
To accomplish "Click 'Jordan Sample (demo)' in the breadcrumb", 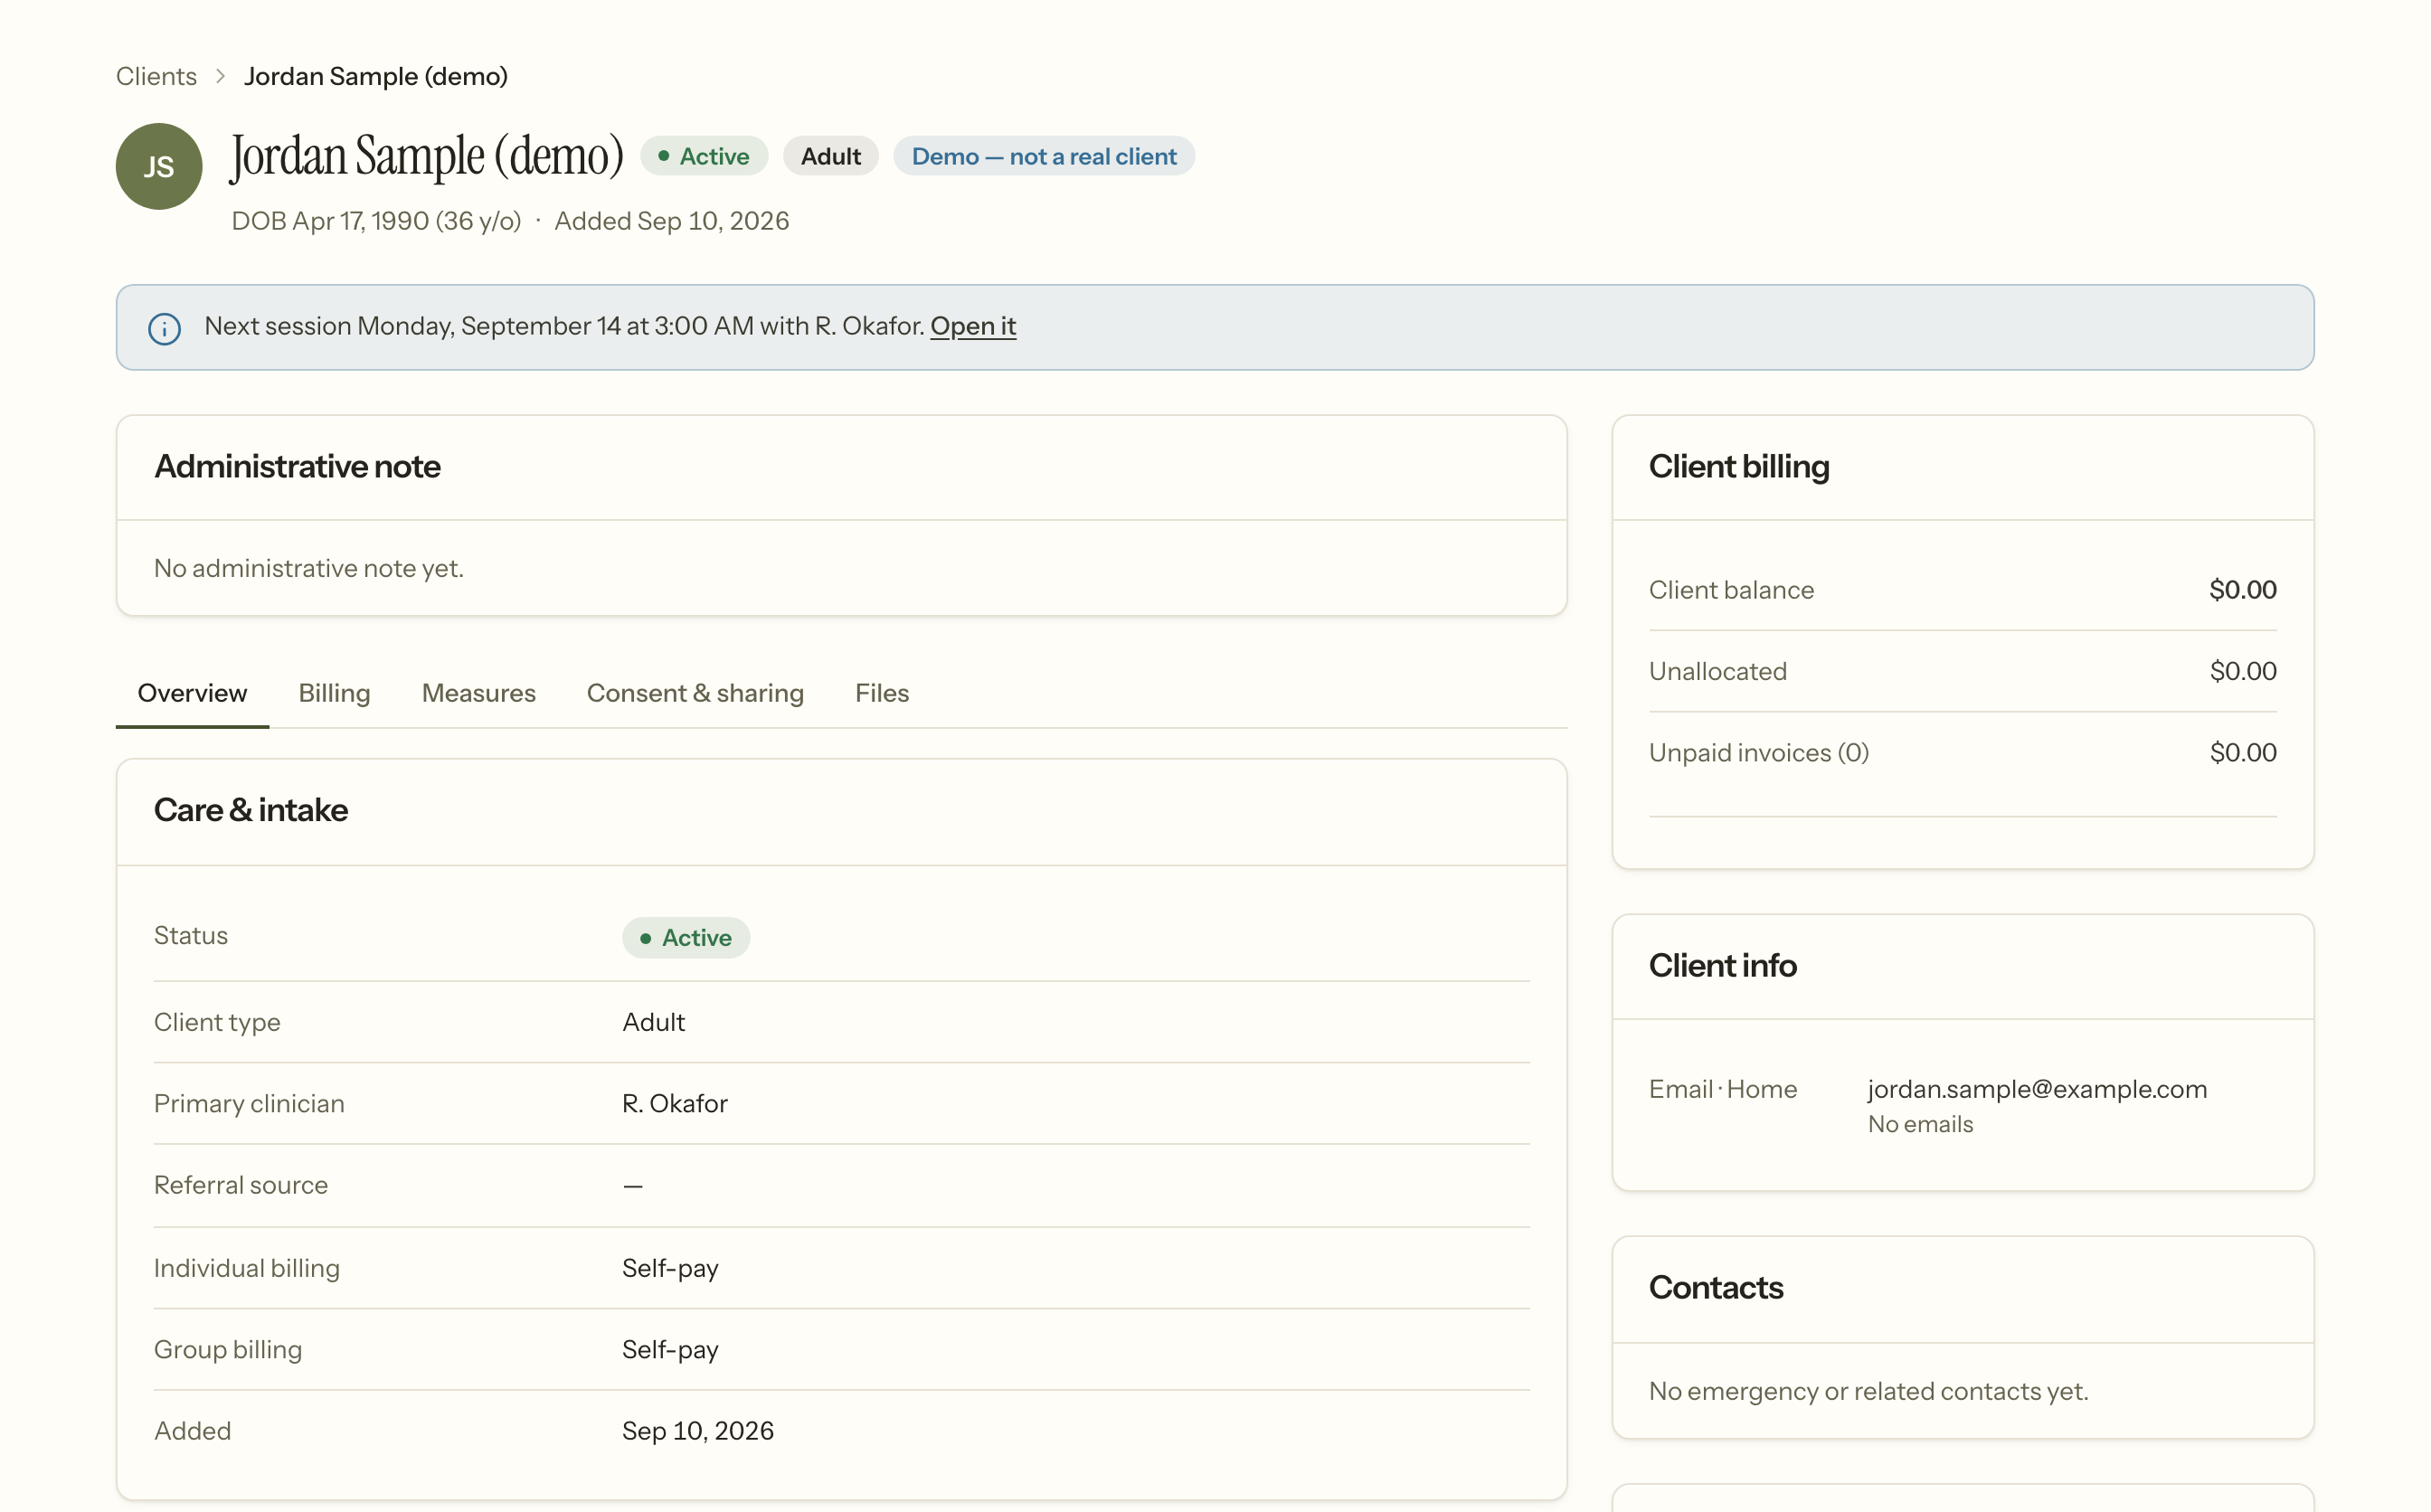I will [376, 76].
